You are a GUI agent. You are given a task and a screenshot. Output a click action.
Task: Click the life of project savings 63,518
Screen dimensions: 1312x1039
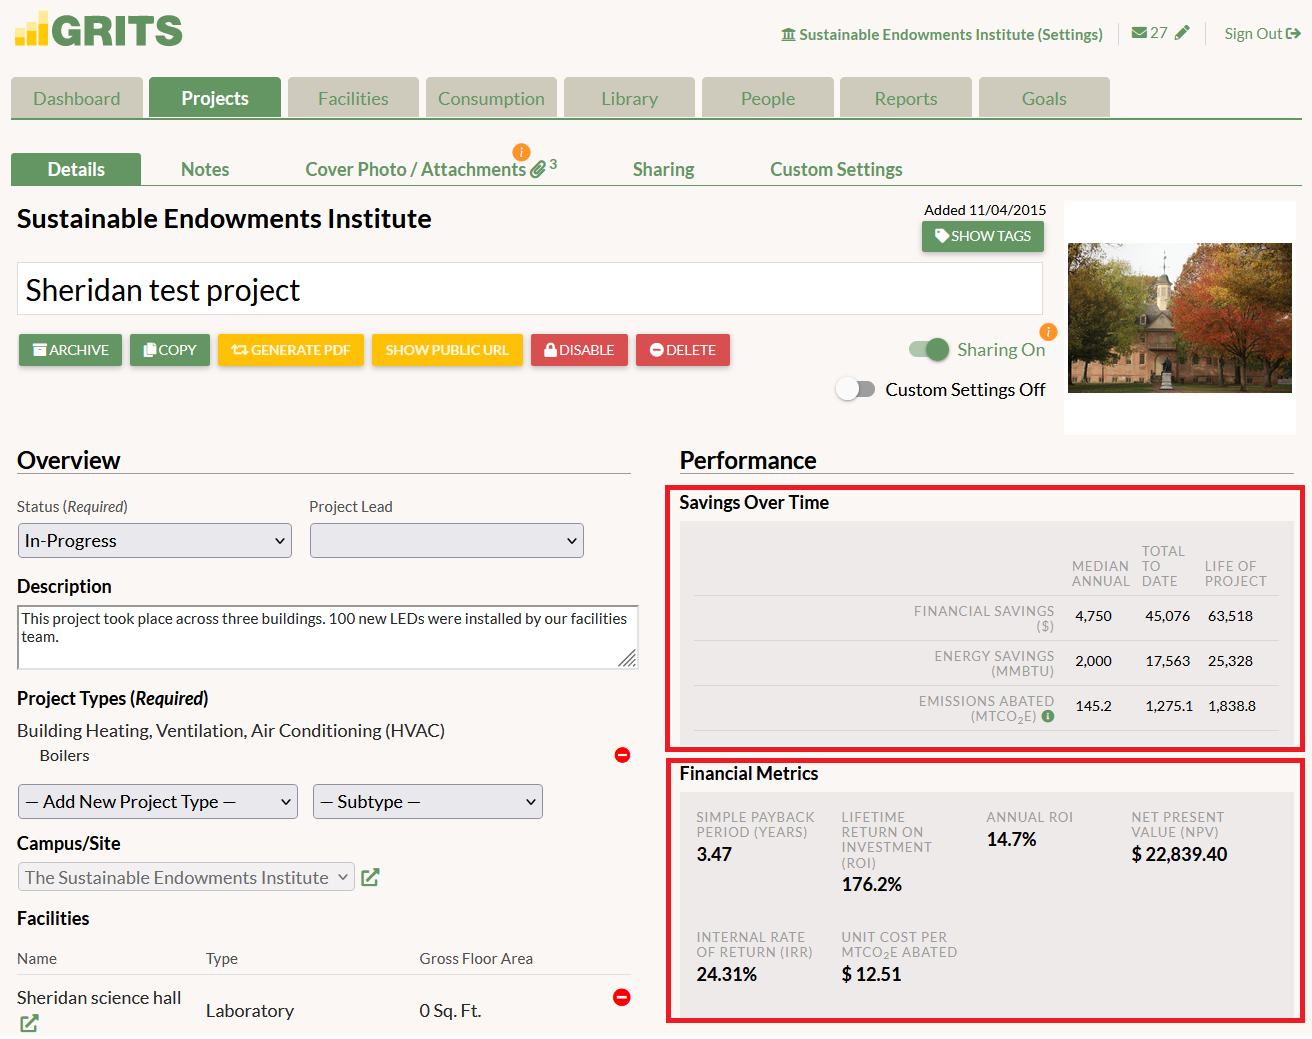[1230, 616]
